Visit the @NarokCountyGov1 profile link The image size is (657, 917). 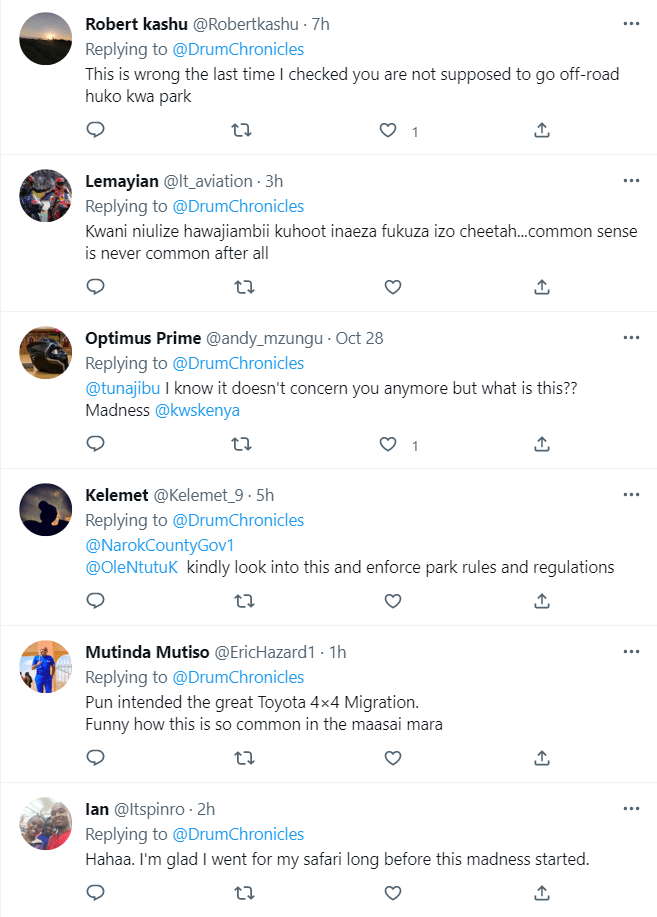[x=159, y=545]
